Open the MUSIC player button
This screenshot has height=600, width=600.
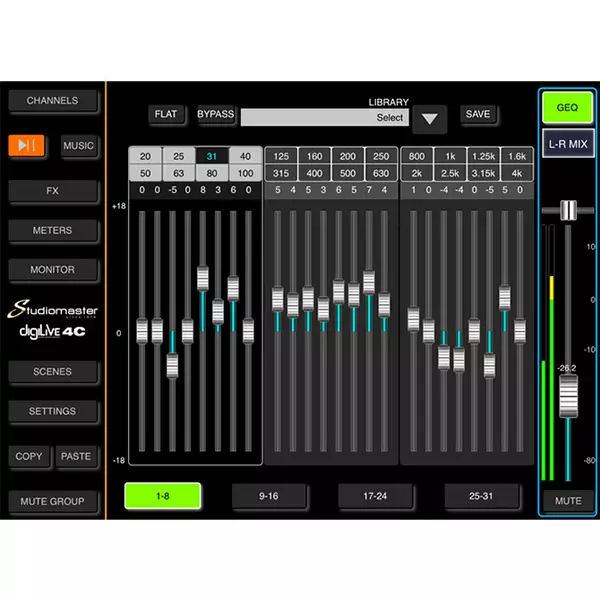[x=79, y=146]
